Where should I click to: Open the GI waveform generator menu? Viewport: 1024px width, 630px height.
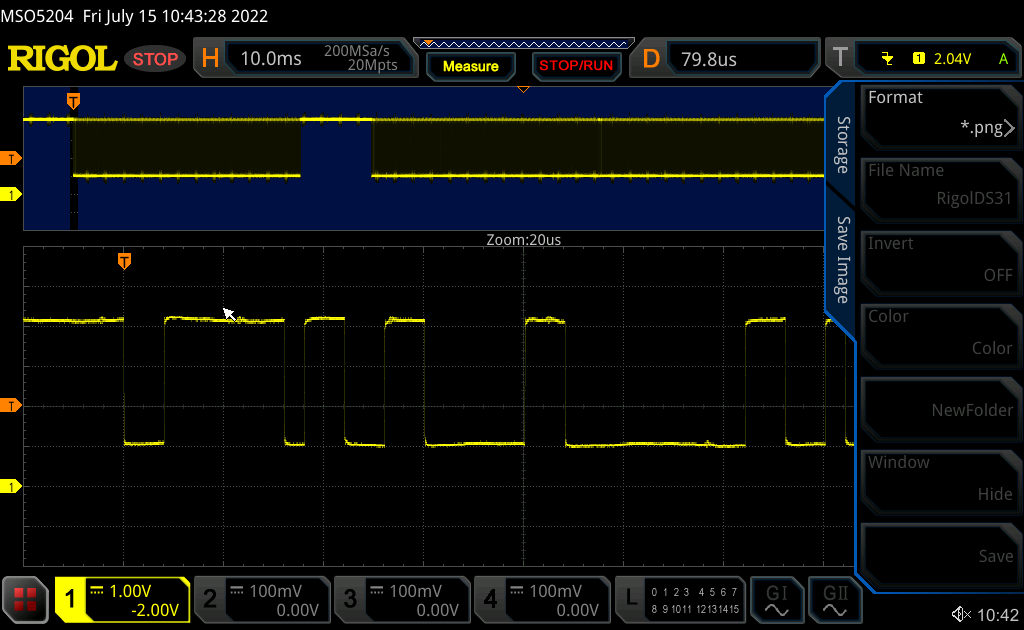click(777, 600)
